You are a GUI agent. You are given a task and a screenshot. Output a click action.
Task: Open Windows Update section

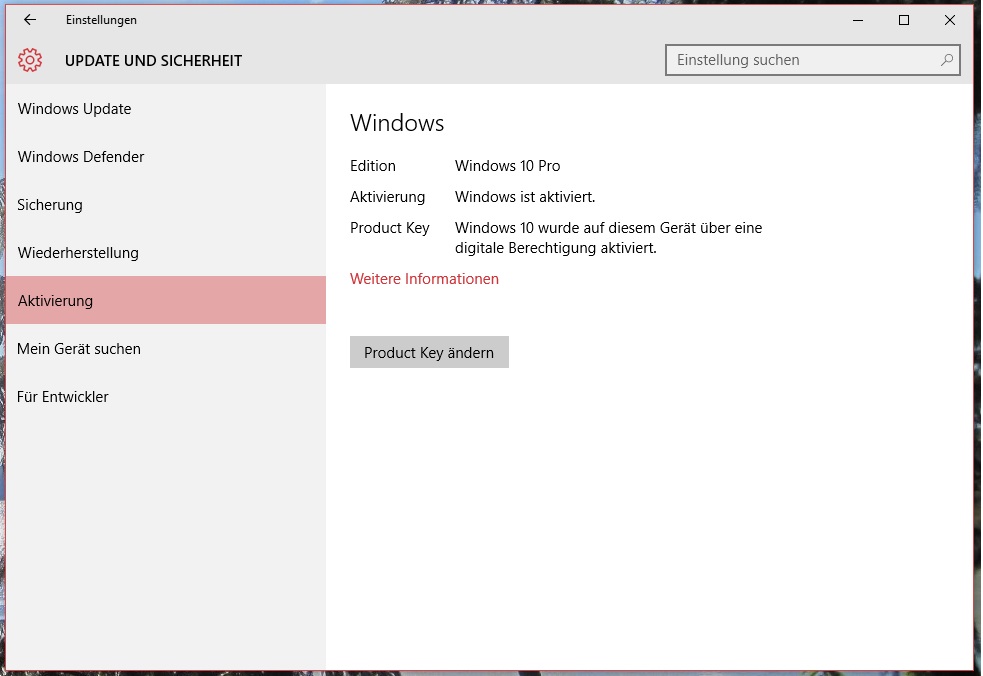166,108
